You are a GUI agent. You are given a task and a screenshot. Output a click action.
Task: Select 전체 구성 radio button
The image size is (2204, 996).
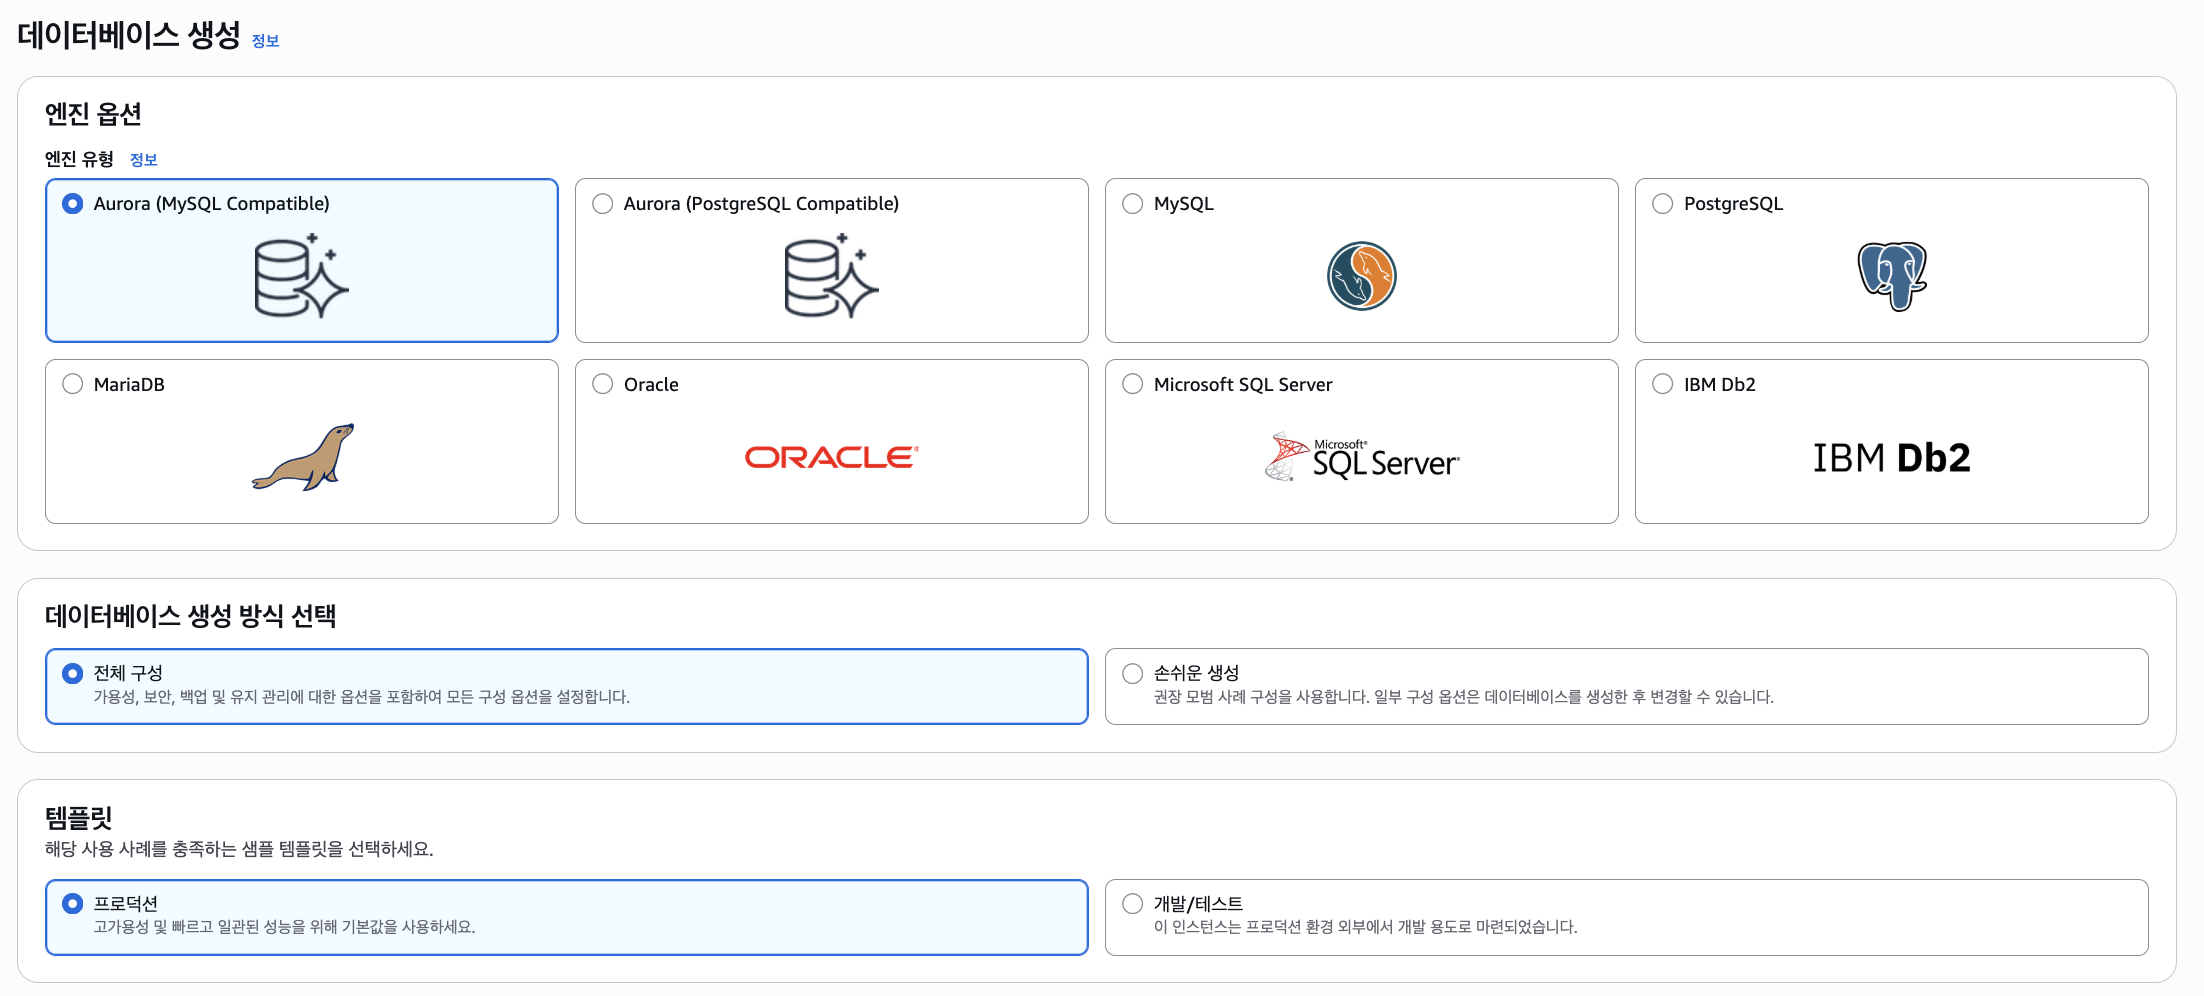pos(73,674)
